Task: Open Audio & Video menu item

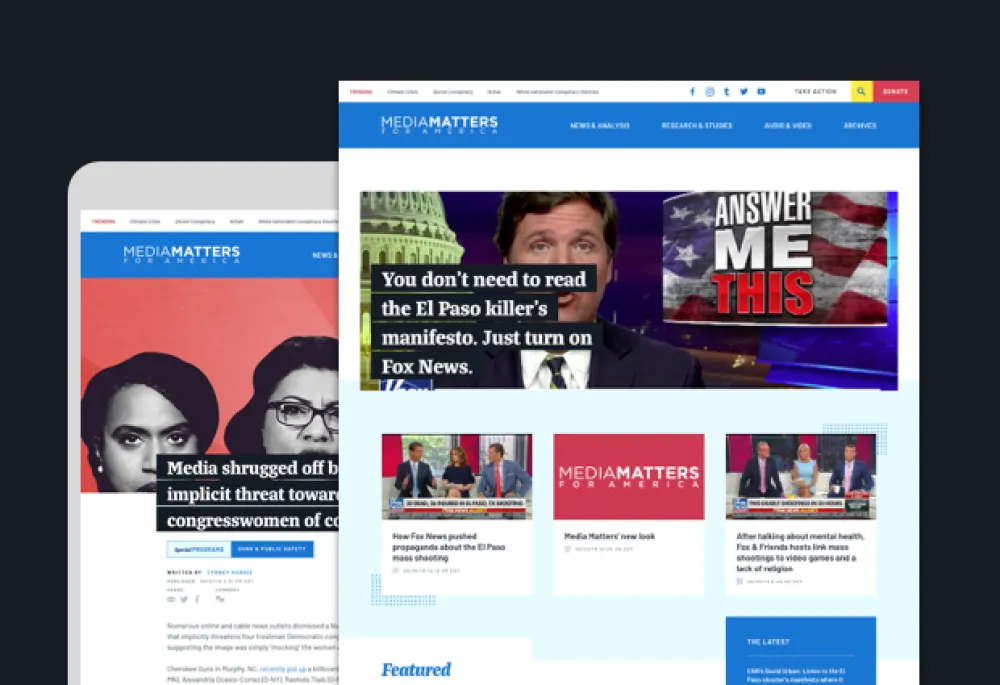Action: (x=788, y=126)
